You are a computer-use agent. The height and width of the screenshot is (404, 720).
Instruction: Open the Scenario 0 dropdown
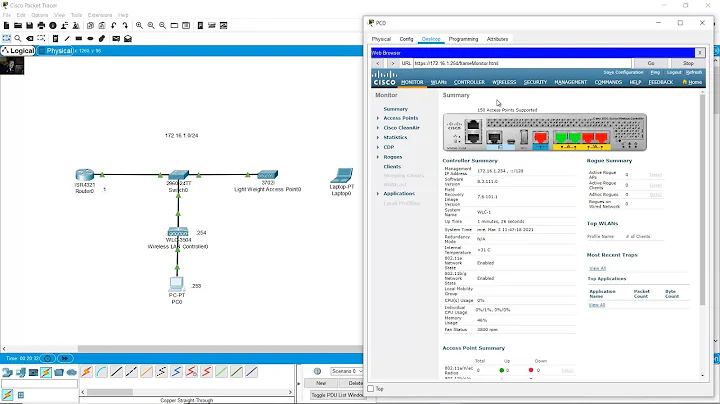(x=347, y=371)
